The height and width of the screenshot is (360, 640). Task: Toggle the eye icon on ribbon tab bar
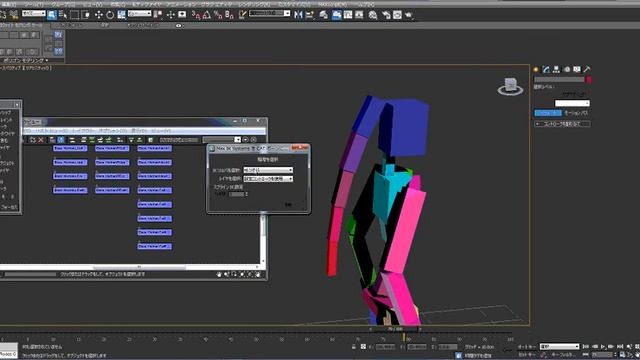tap(178, 25)
